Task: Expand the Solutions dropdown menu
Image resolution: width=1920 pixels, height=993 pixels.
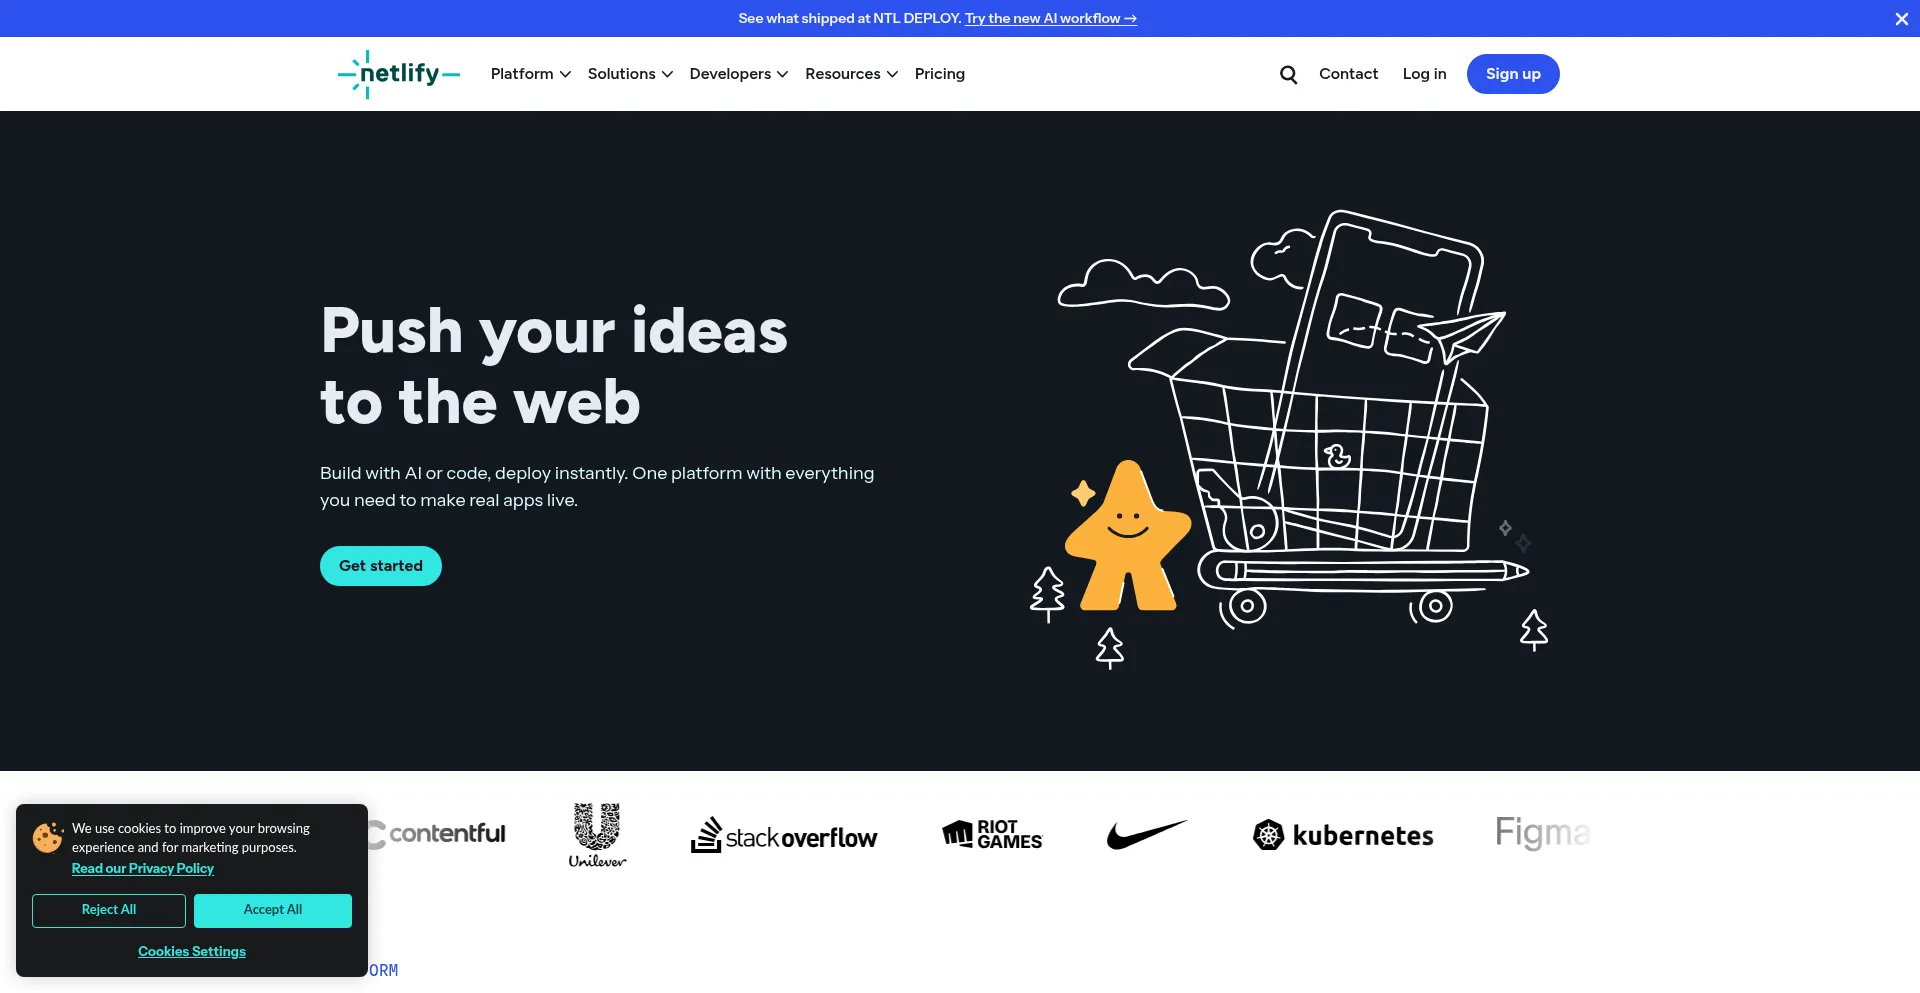Action: 630,74
